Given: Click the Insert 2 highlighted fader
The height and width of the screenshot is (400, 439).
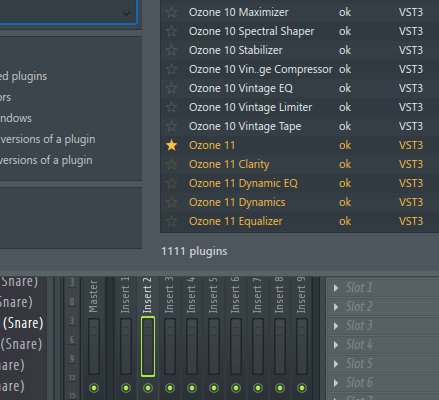Looking at the screenshot, I should [x=148, y=346].
